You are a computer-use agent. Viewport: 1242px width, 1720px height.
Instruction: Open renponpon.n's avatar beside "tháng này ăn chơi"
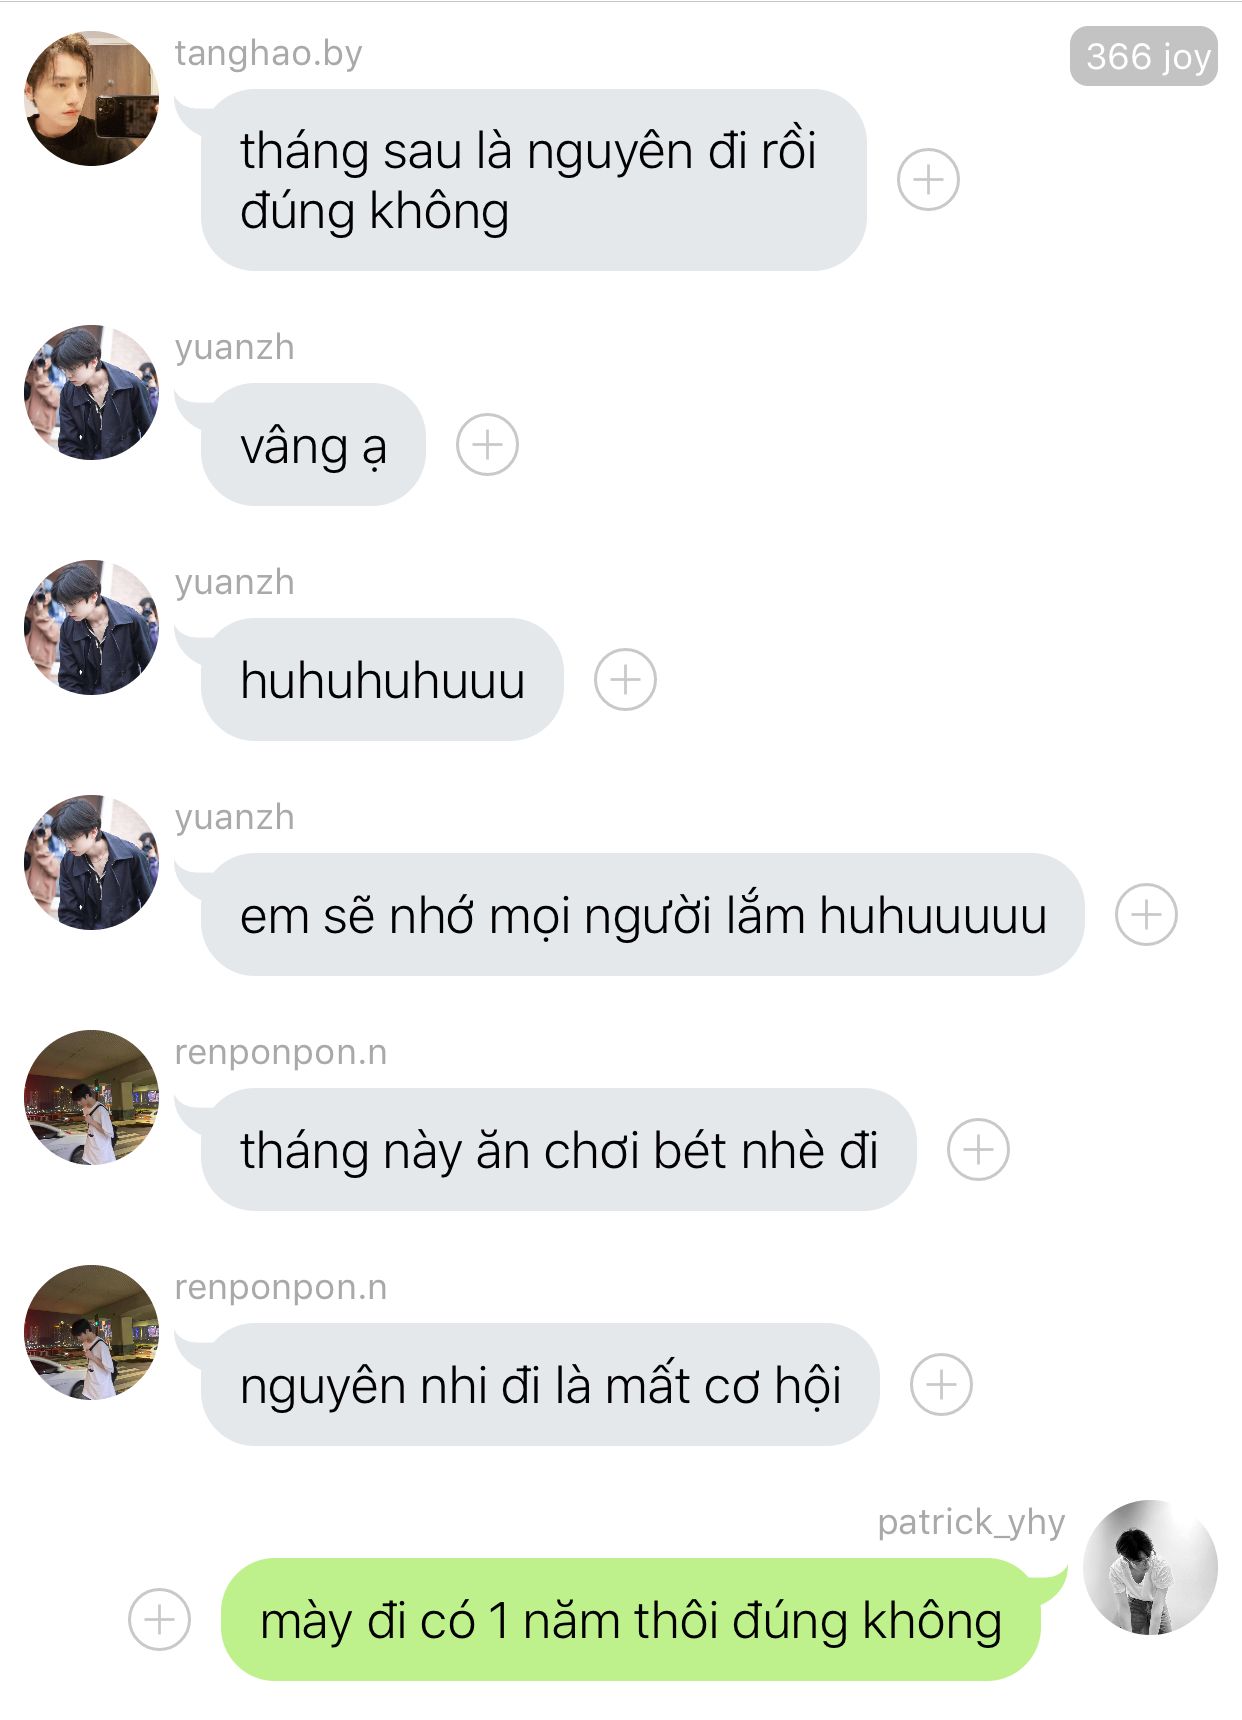[x=91, y=1097]
